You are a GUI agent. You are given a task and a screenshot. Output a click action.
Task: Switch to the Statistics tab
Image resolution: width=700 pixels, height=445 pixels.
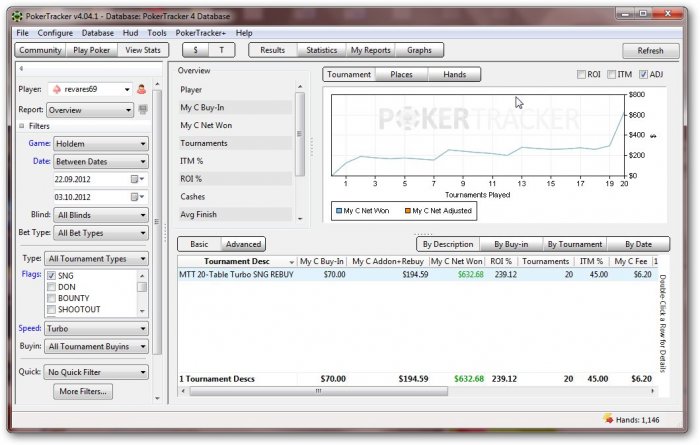321,50
